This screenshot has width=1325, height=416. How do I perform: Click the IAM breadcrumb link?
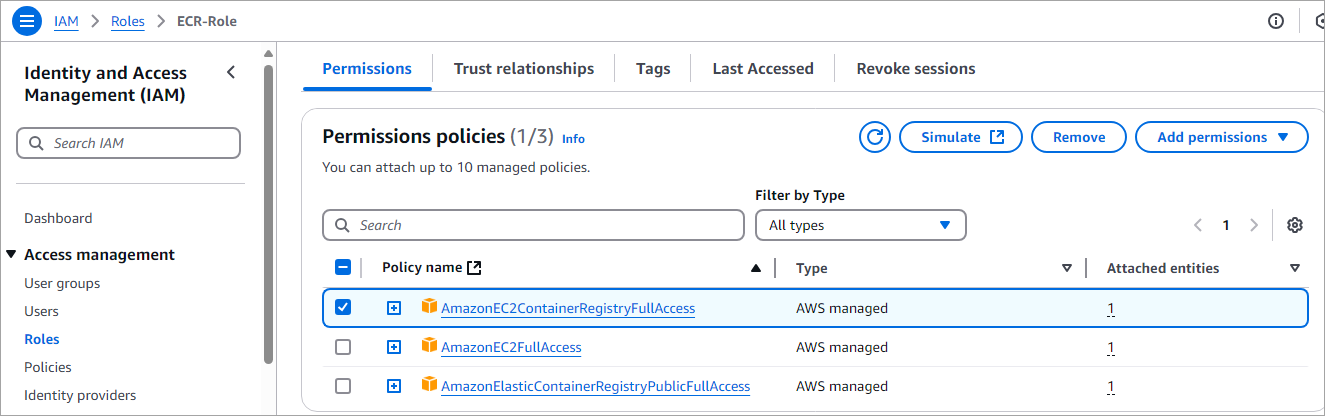pyautogui.click(x=66, y=21)
